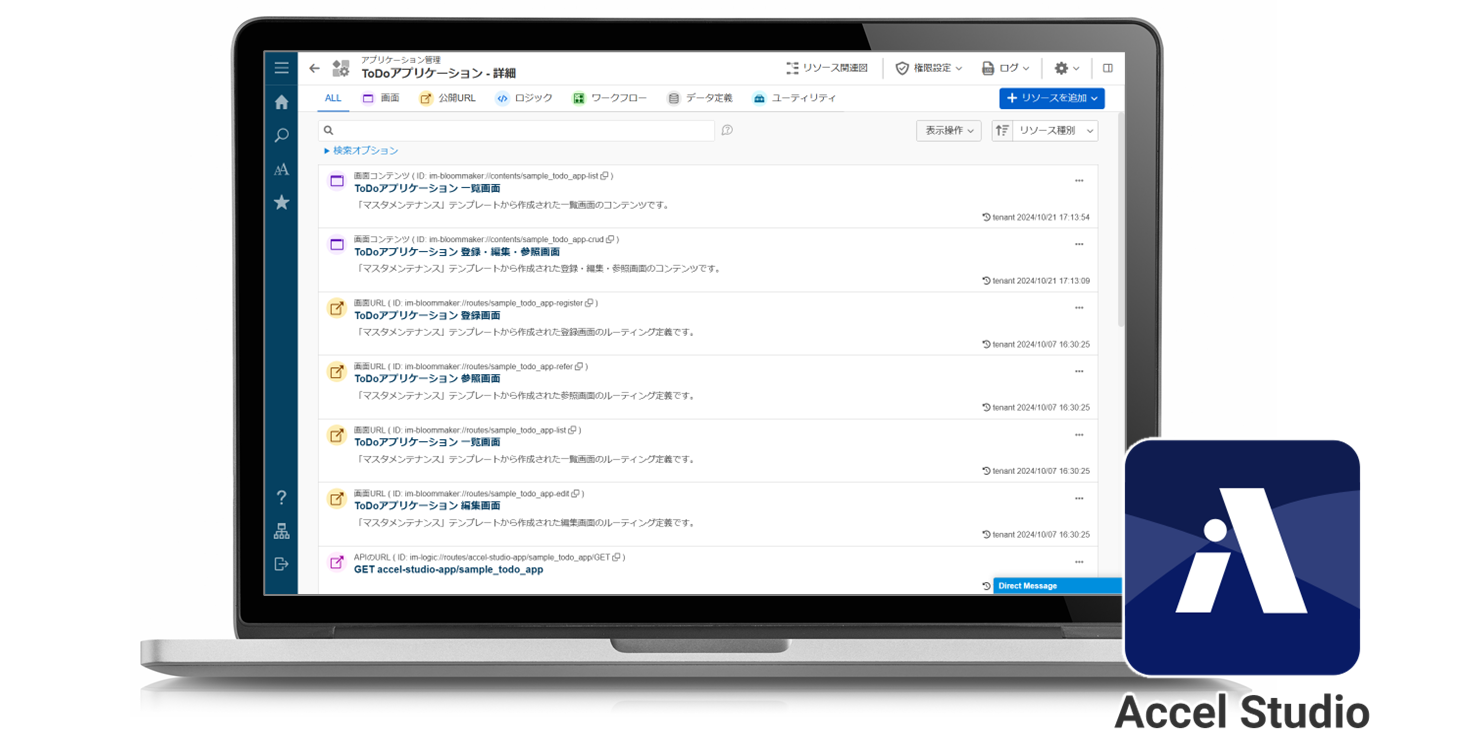Click the sidebar star favorites icon

pyautogui.click(x=281, y=203)
